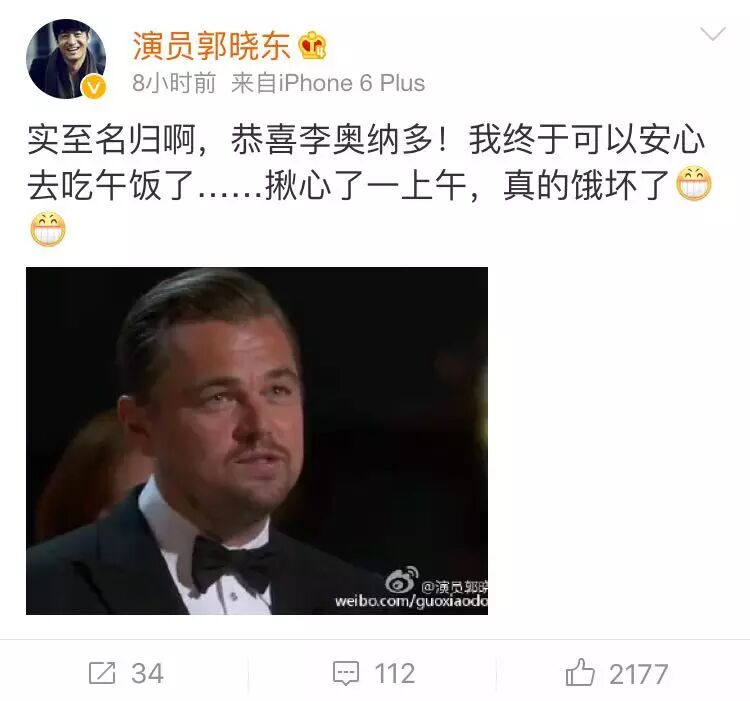Click the crown membership icon beside username
750x701 pixels.
(x=312, y=46)
